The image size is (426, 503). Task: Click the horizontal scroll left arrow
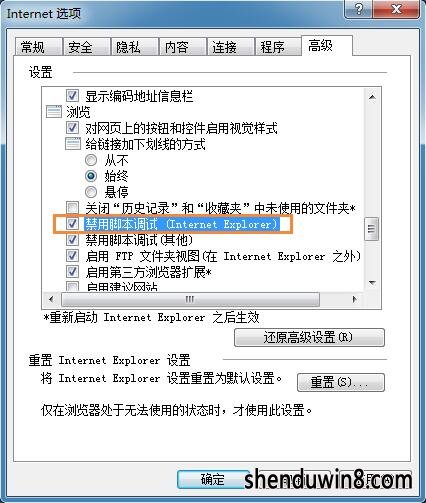click(x=51, y=299)
